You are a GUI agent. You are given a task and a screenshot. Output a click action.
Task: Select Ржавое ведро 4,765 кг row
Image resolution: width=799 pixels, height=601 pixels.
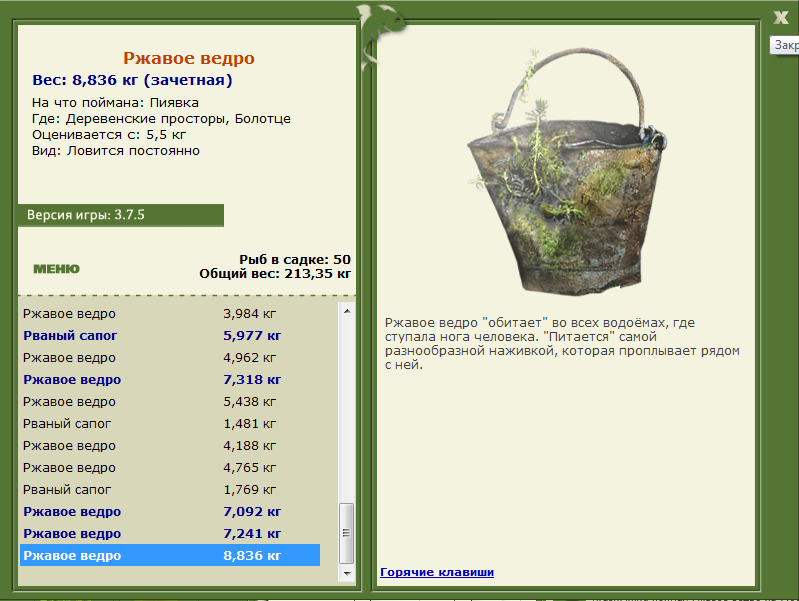click(170, 467)
